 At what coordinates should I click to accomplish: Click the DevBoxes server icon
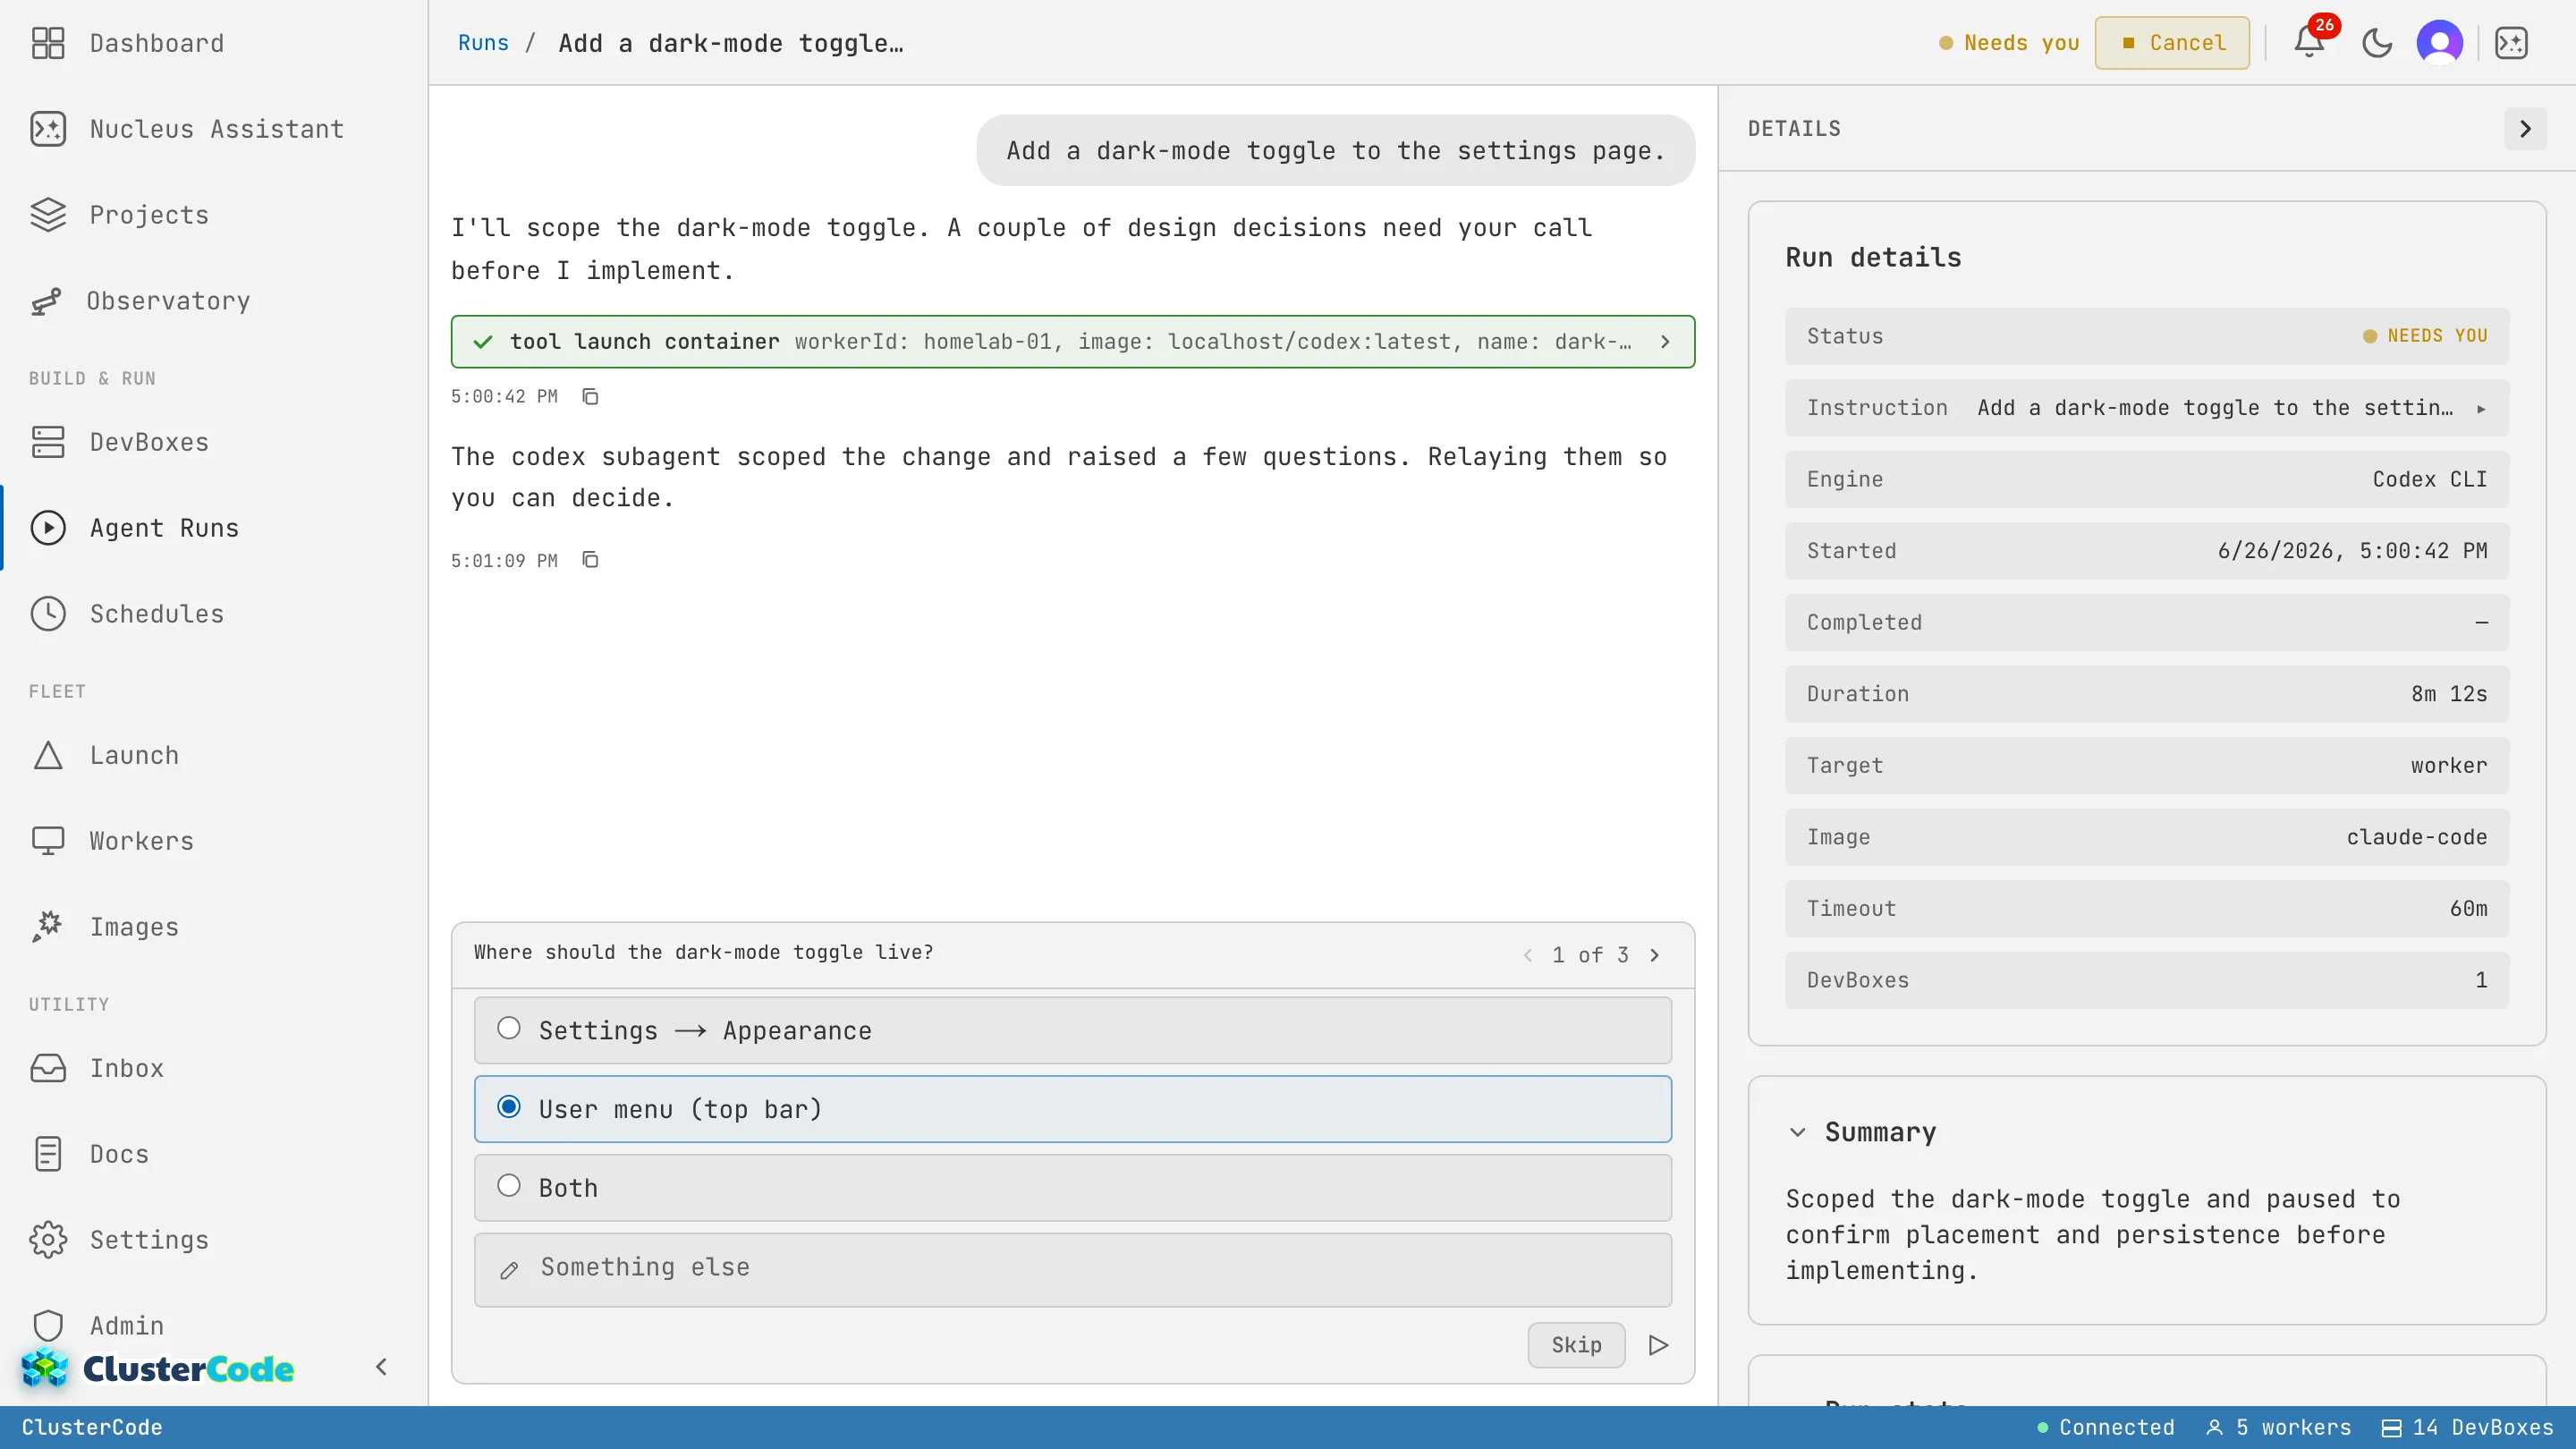[48, 442]
